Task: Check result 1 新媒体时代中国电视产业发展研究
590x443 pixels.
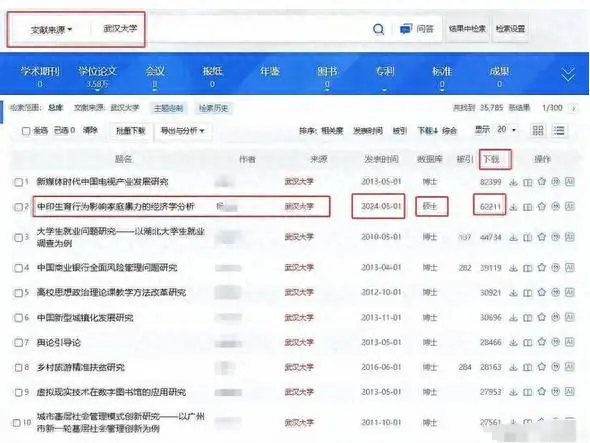Action: [x=18, y=183]
